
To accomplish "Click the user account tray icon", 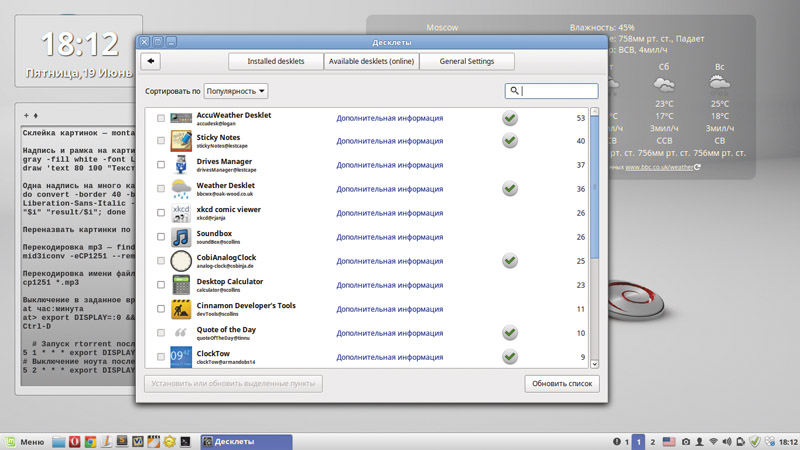I will pos(699,441).
